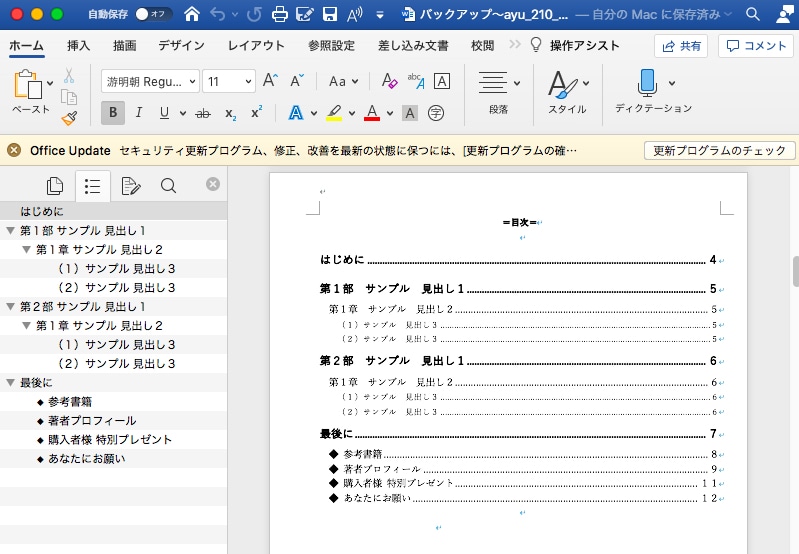Click the vertical scrollbar thumb

(796, 272)
